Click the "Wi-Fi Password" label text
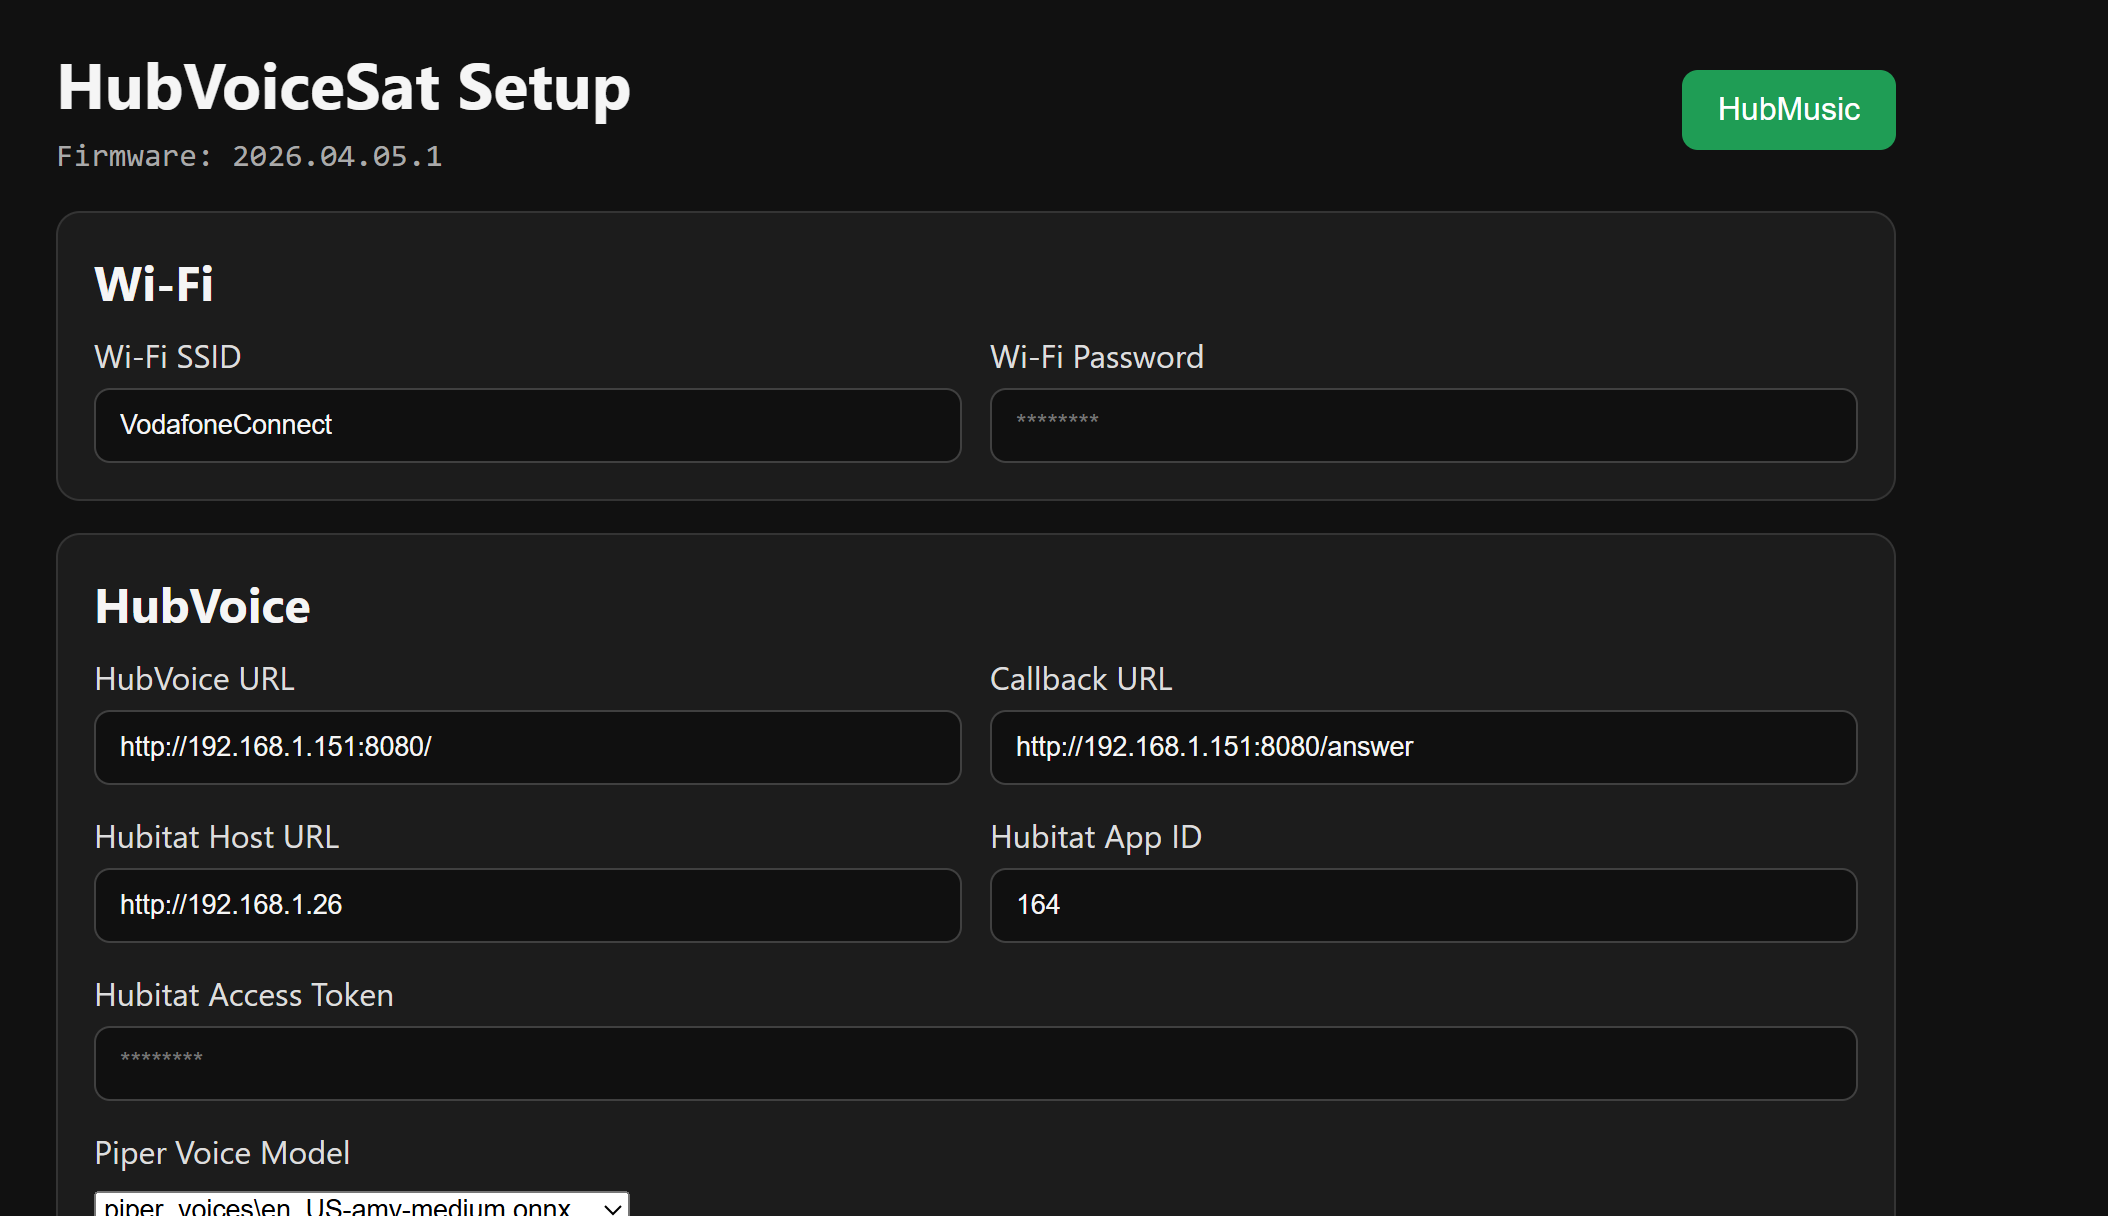Screen dimensions: 2108x1216 1096,357
